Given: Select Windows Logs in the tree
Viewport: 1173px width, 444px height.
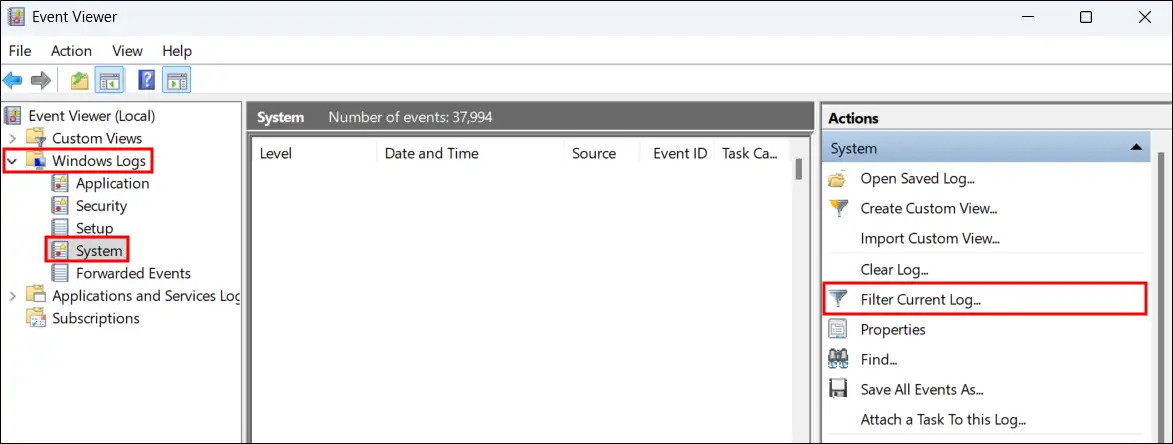Looking at the screenshot, I should click(99, 161).
